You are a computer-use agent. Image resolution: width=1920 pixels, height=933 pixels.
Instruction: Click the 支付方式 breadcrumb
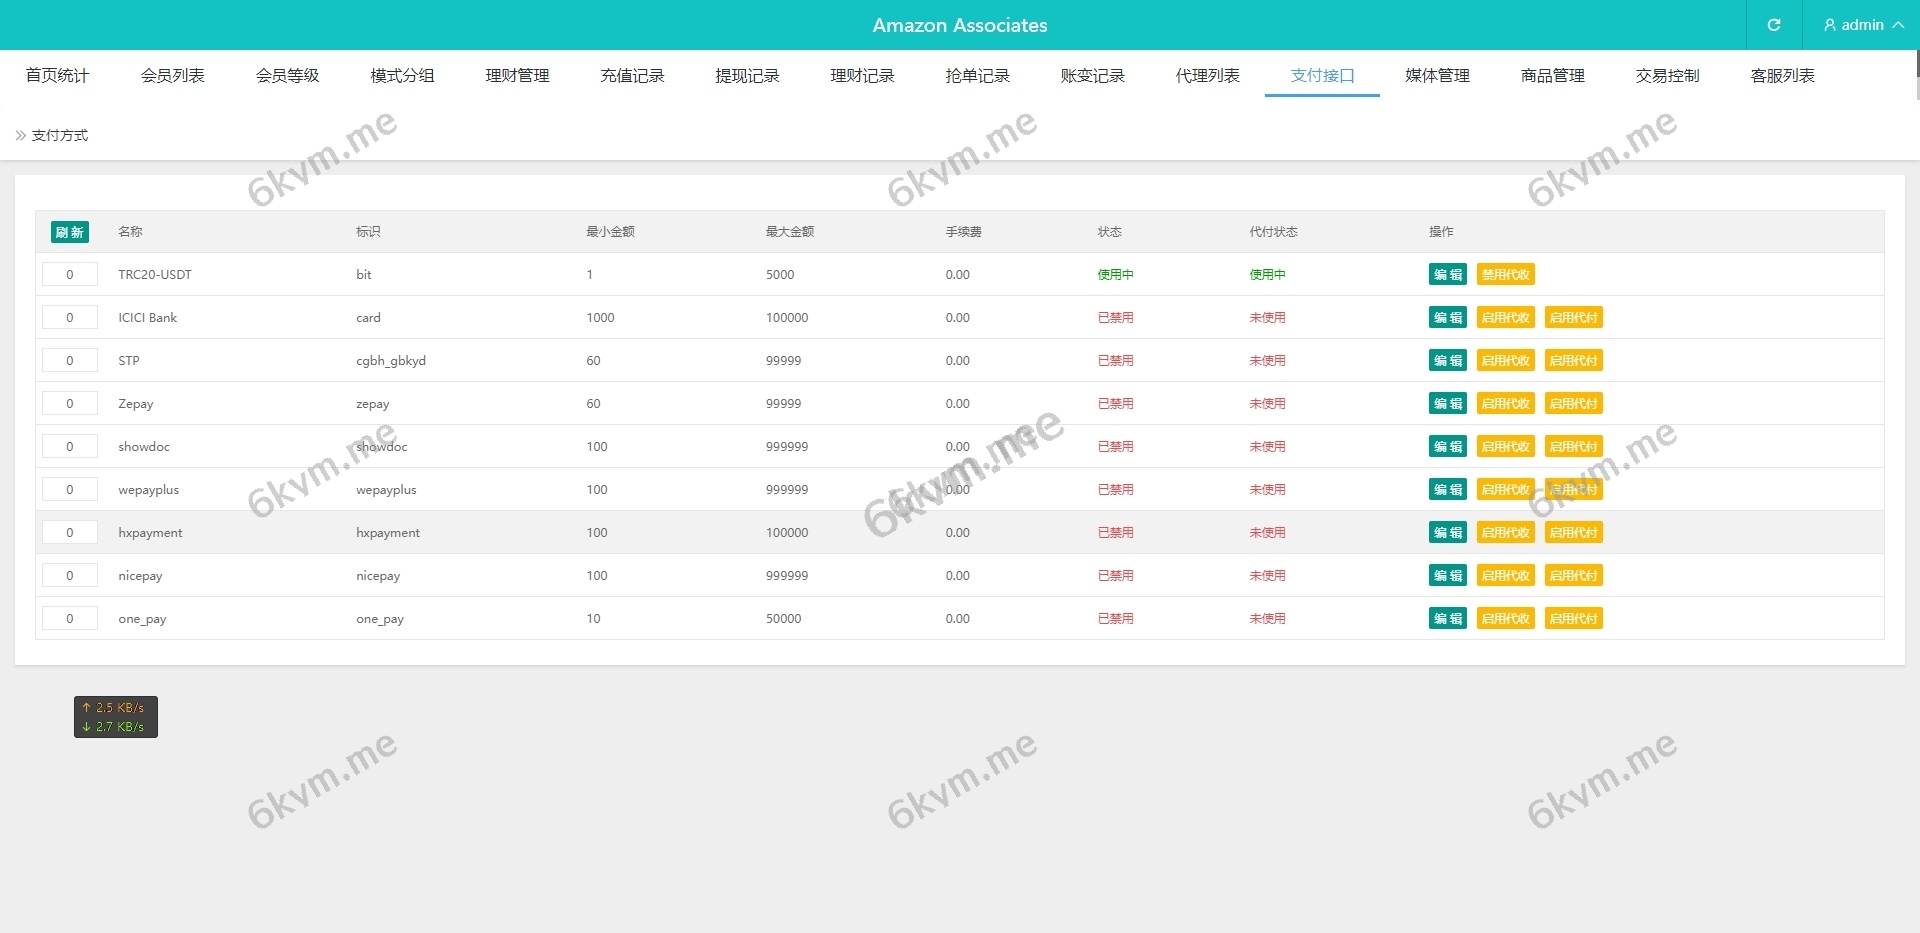(60, 136)
